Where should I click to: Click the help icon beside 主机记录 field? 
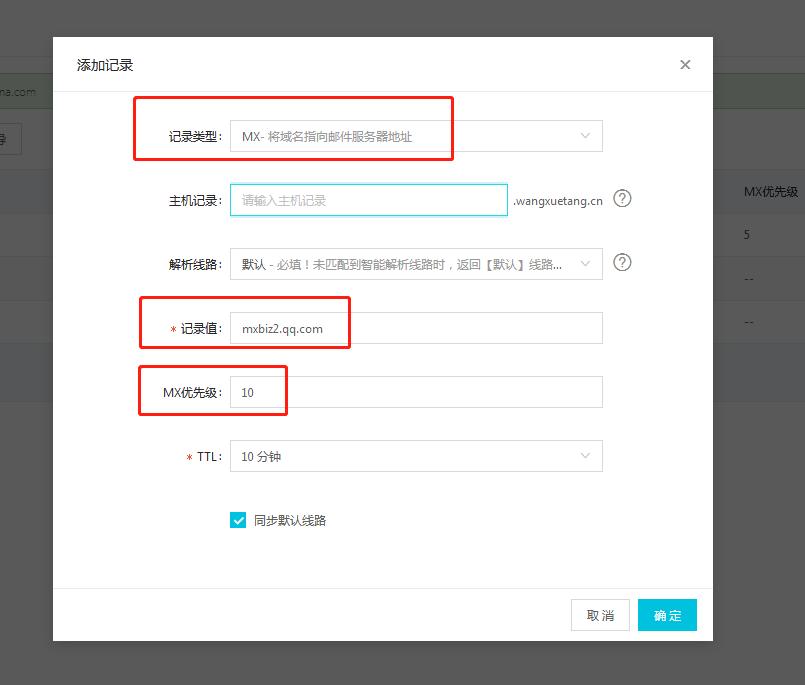coord(622,199)
